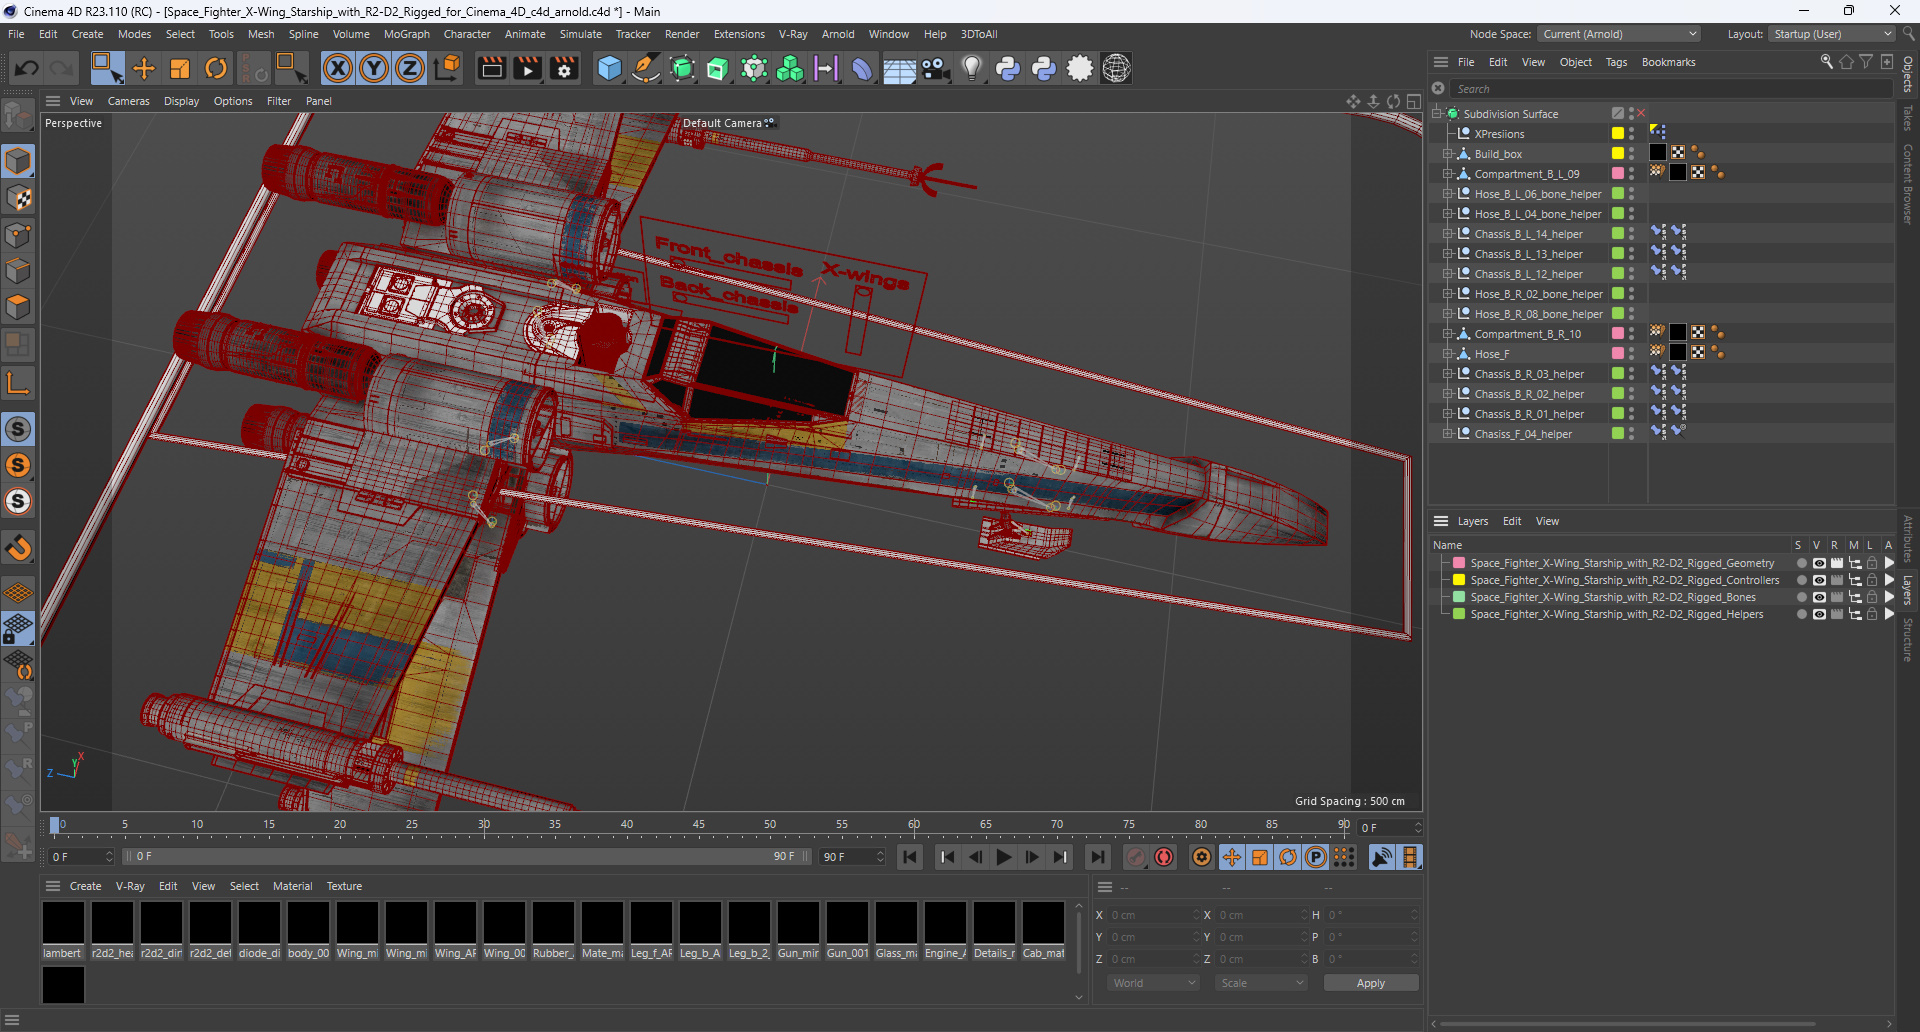Add a Cube primitive object
Screen dimensions: 1920x1032
(609, 68)
